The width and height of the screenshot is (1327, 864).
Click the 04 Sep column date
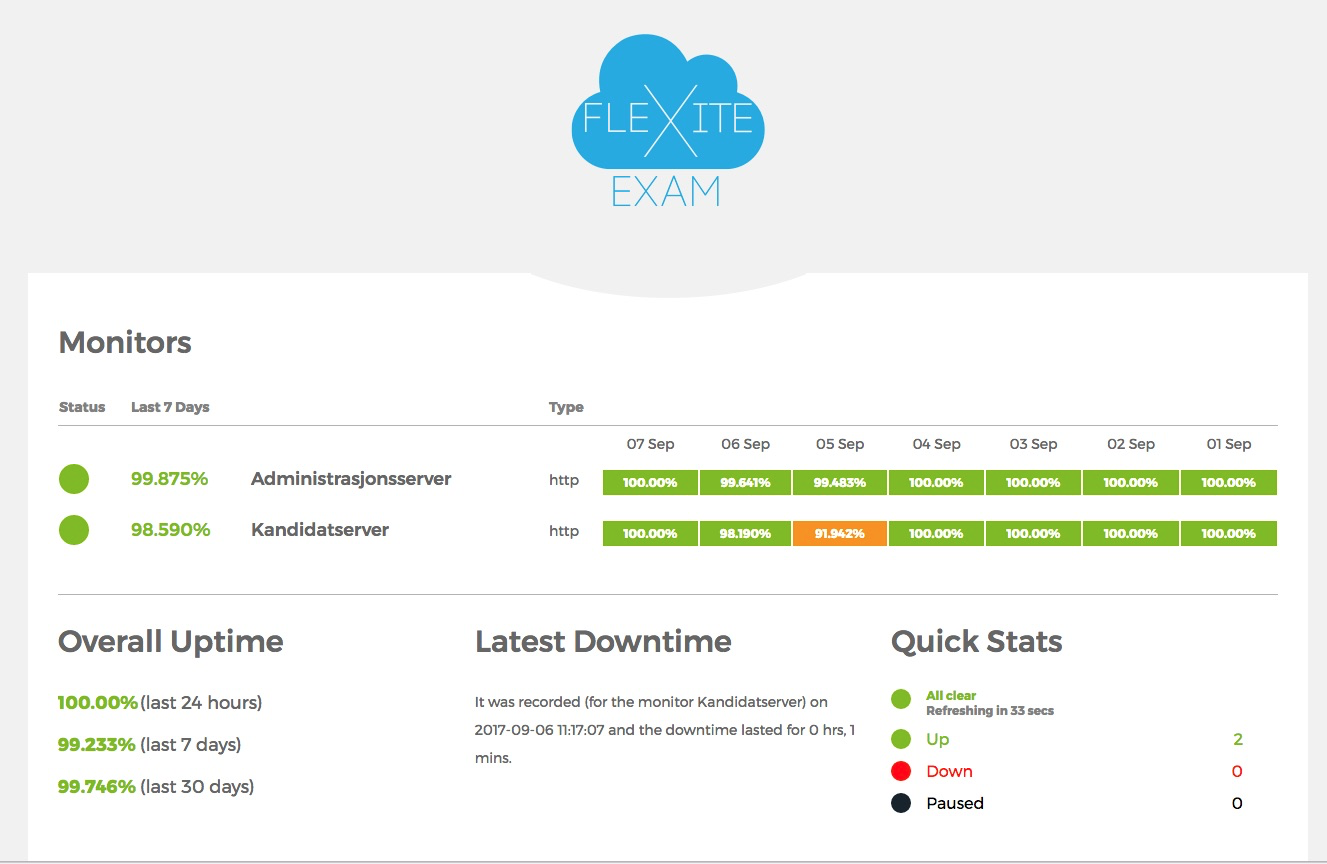click(936, 444)
